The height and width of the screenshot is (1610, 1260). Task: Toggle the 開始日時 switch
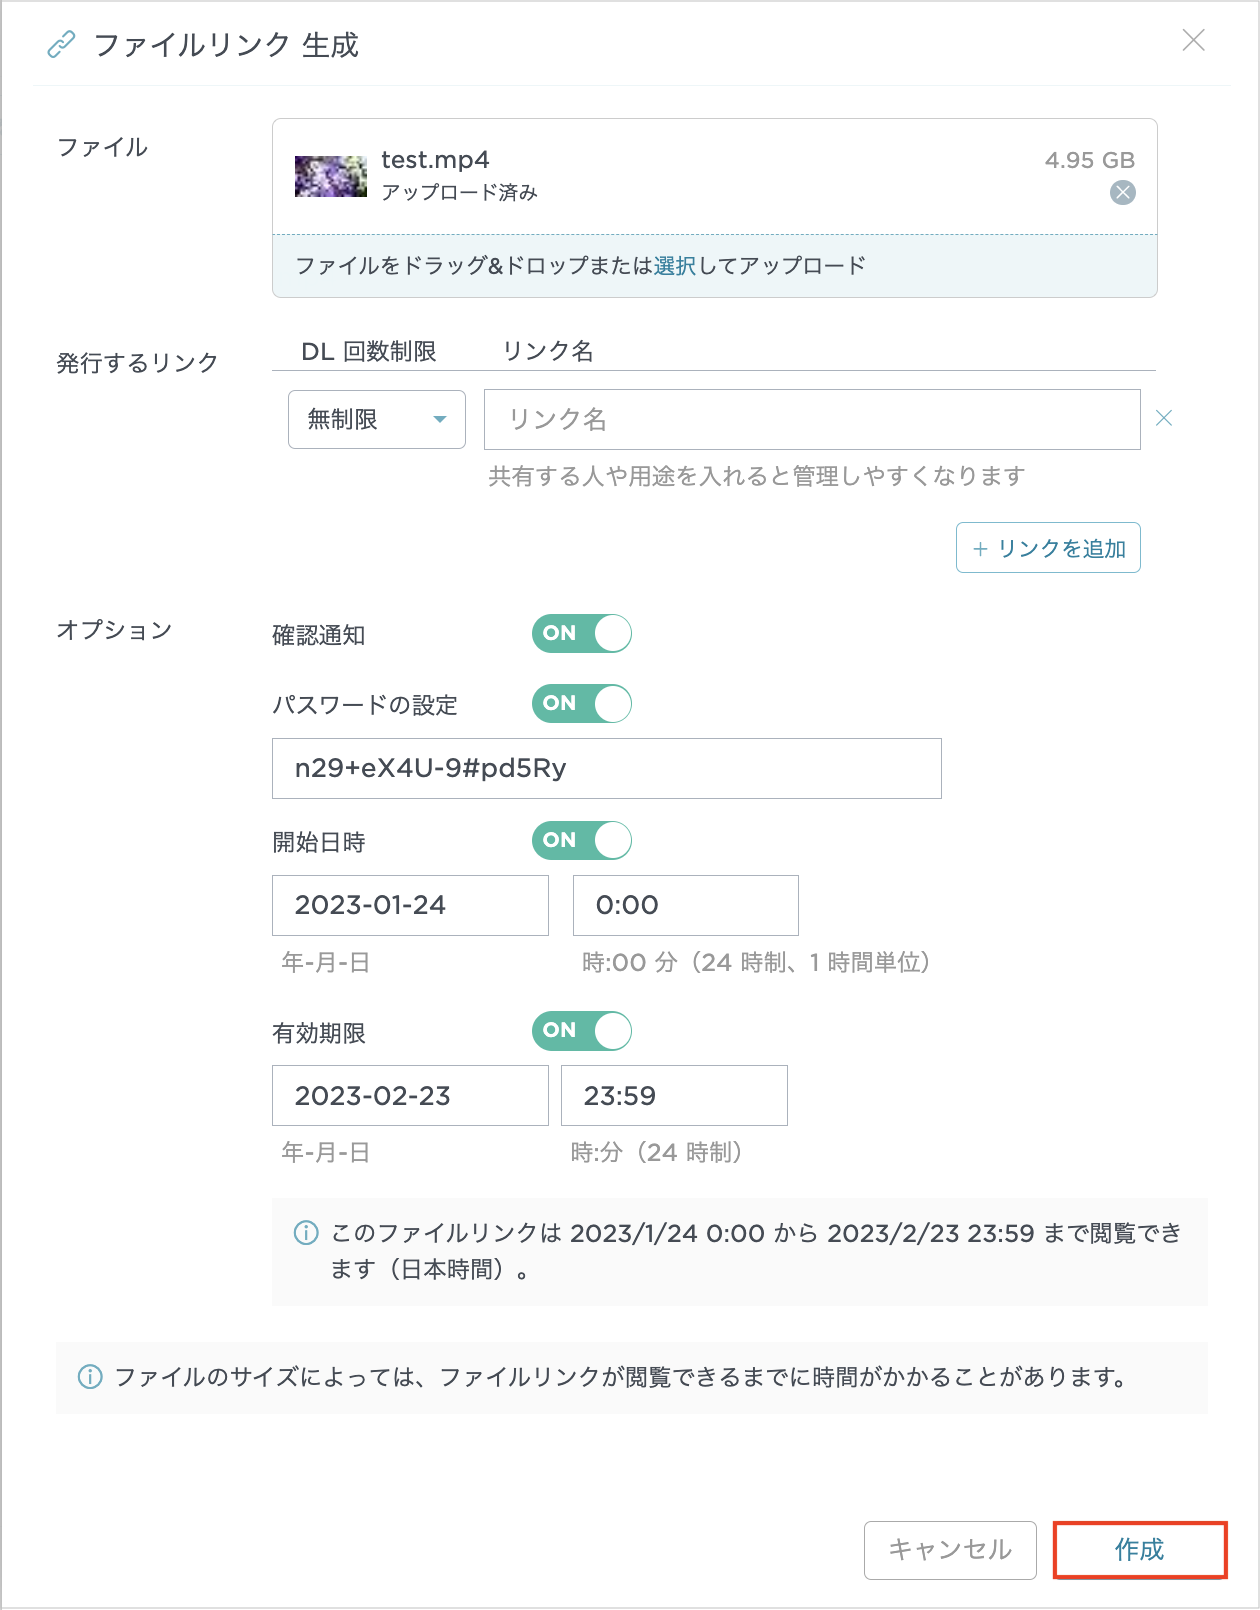click(582, 840)
